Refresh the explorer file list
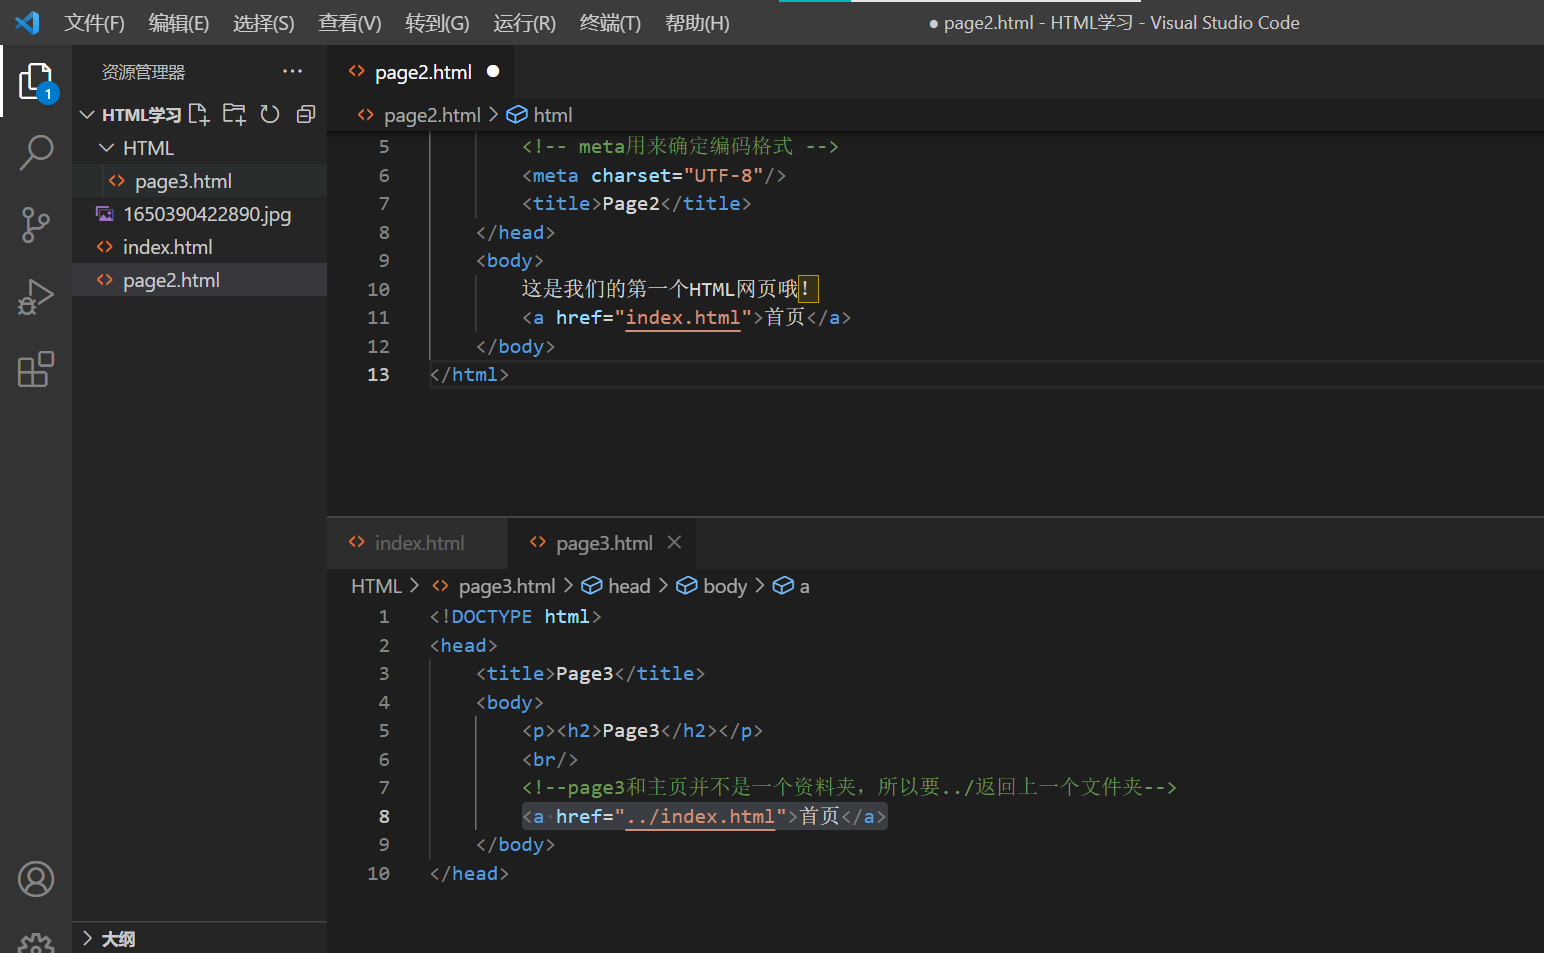The image size is (1544, 953). (x=270, y=114)
